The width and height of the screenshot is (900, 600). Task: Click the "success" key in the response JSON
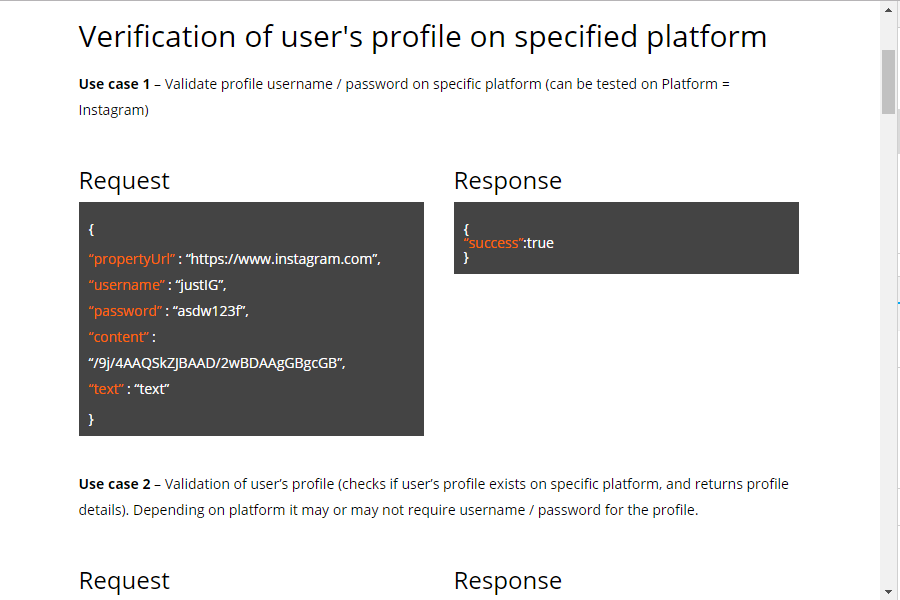tap(492, 243)
